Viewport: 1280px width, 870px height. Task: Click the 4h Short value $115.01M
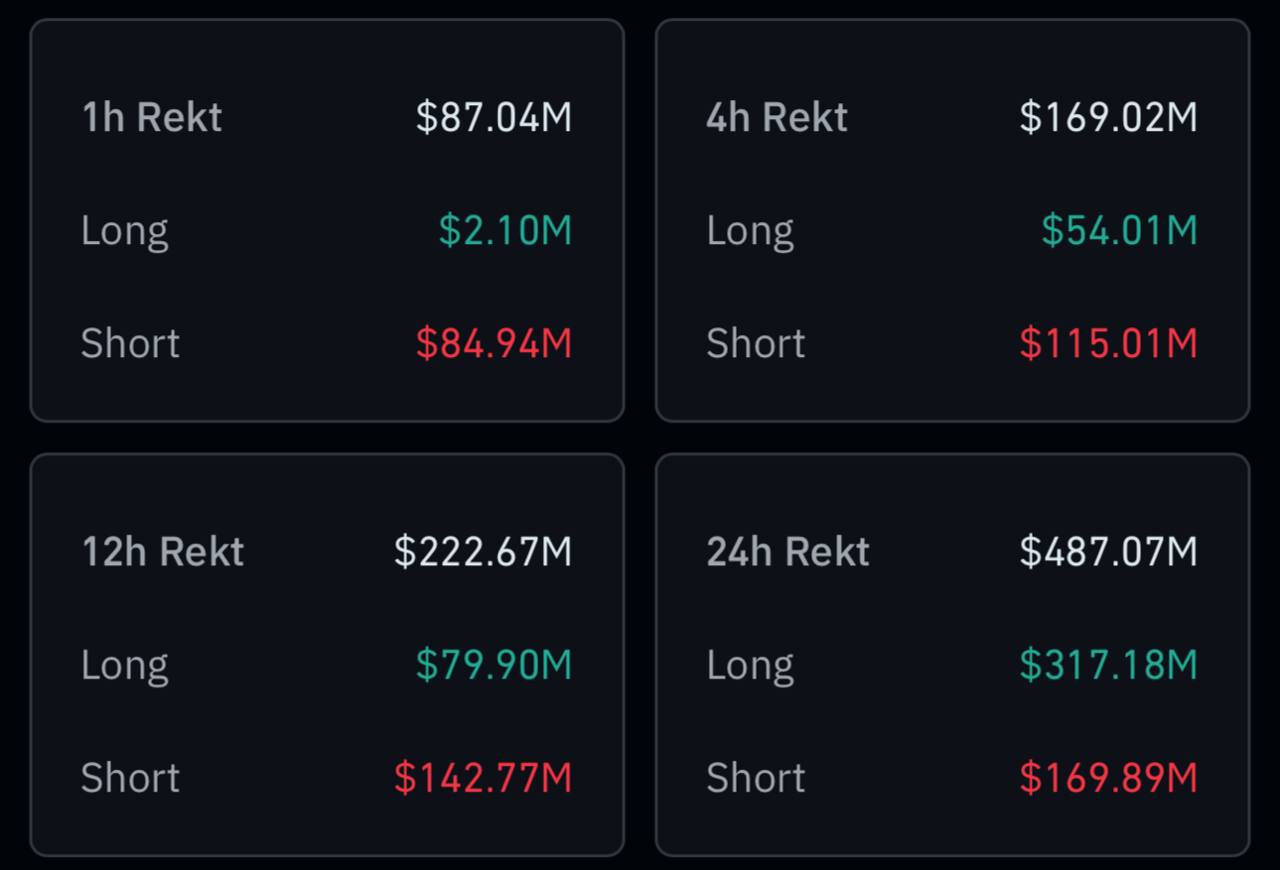pyautogui.click(x=1108, y=344)
